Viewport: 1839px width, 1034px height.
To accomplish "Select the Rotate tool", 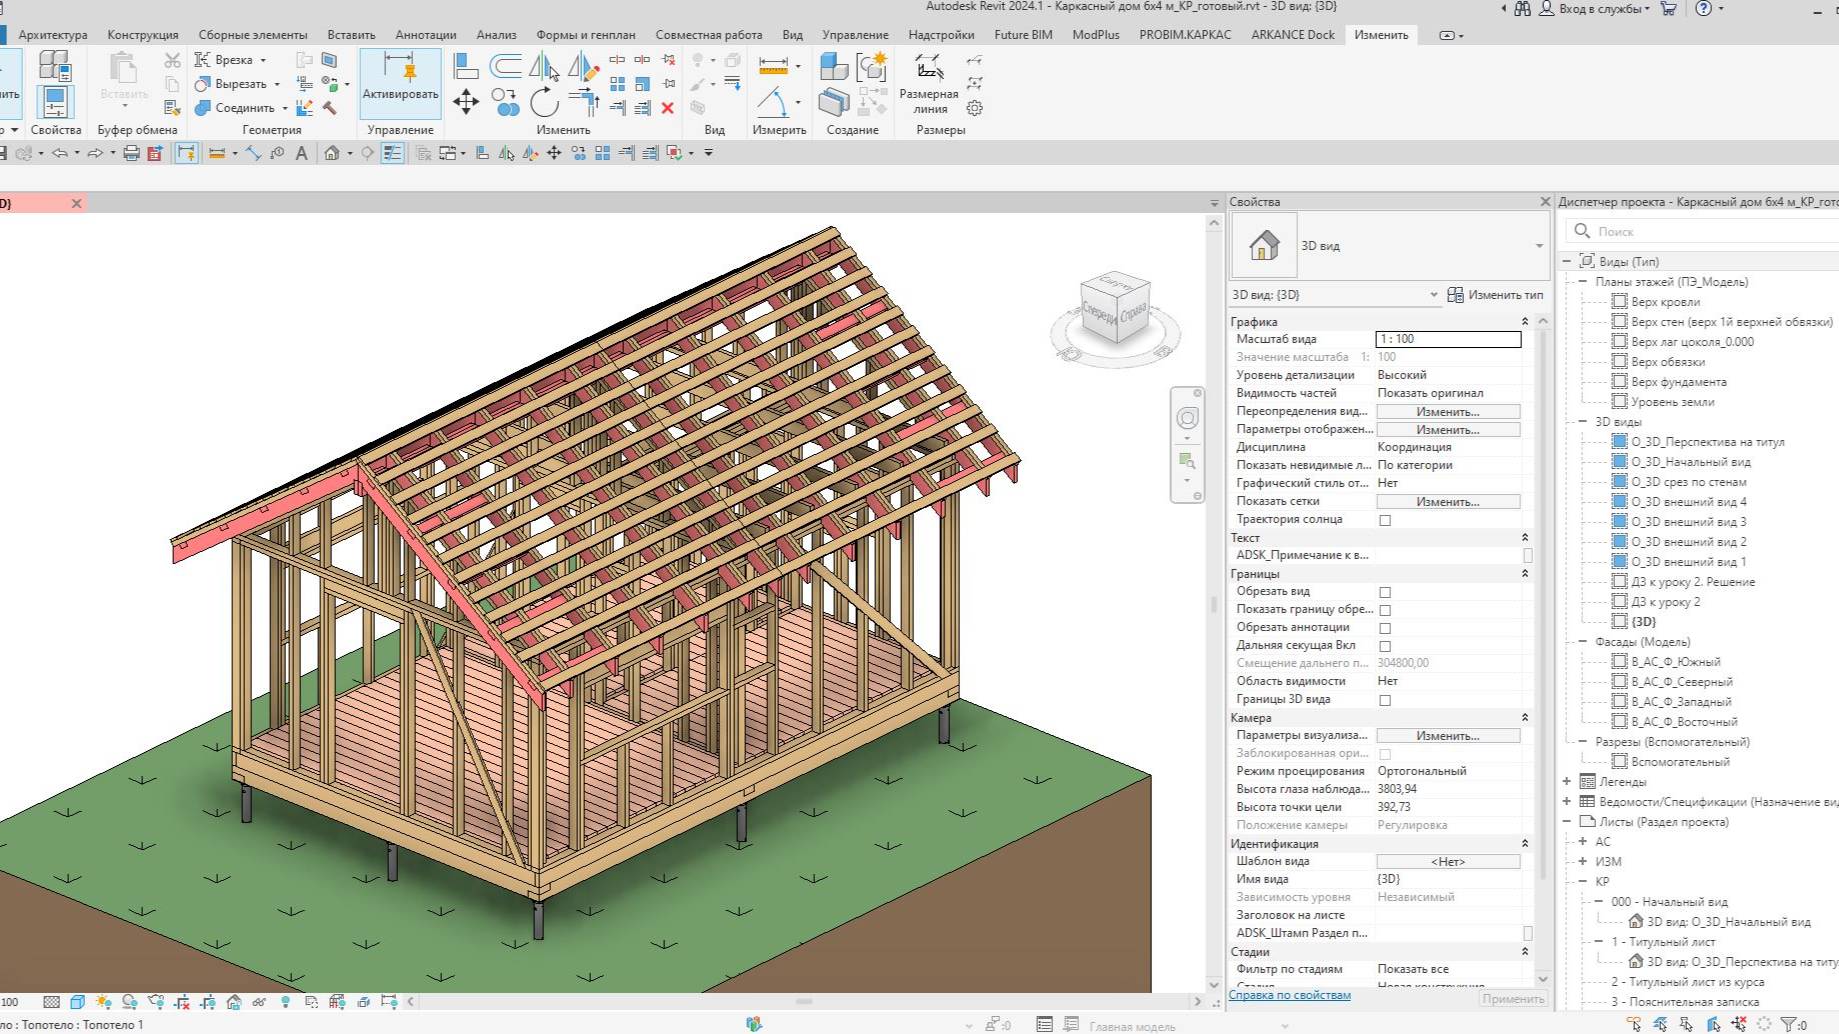I will tap(543, 102).
